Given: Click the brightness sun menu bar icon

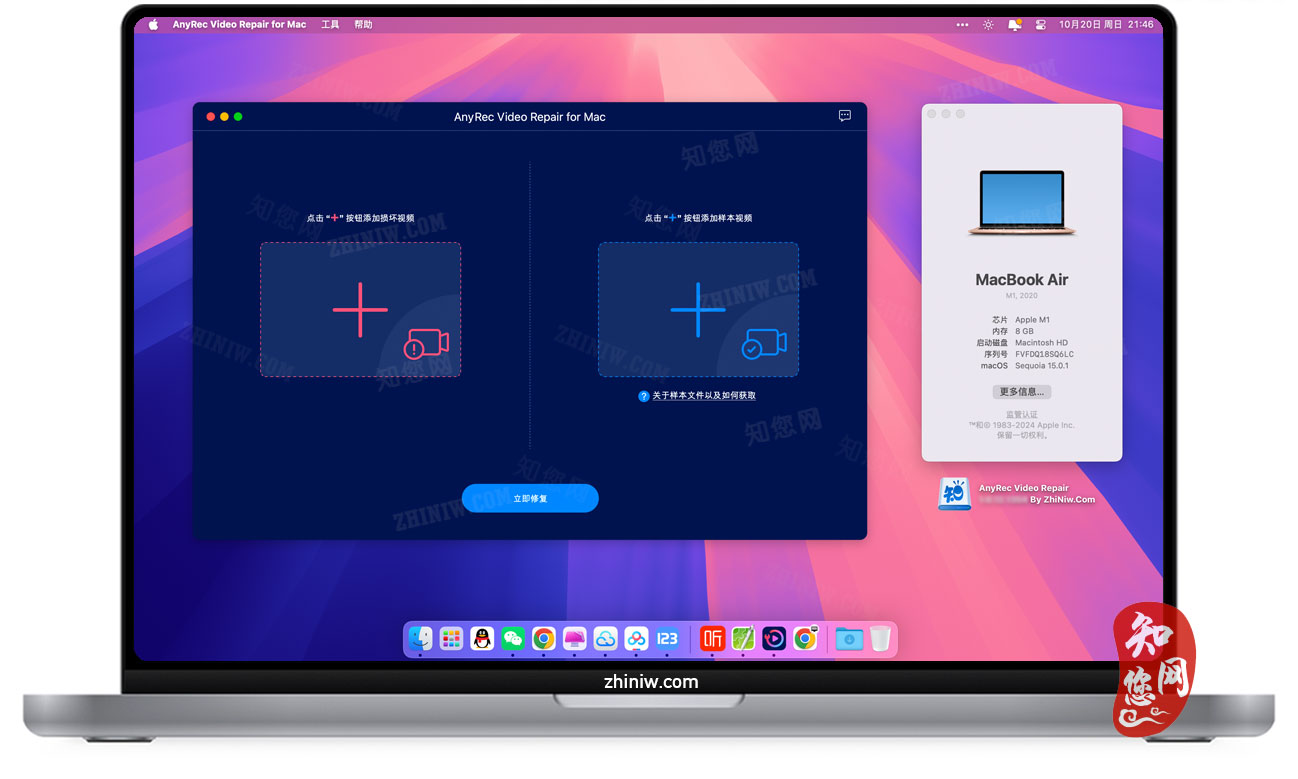Looking at the screenshot, I should coord(988,24).
